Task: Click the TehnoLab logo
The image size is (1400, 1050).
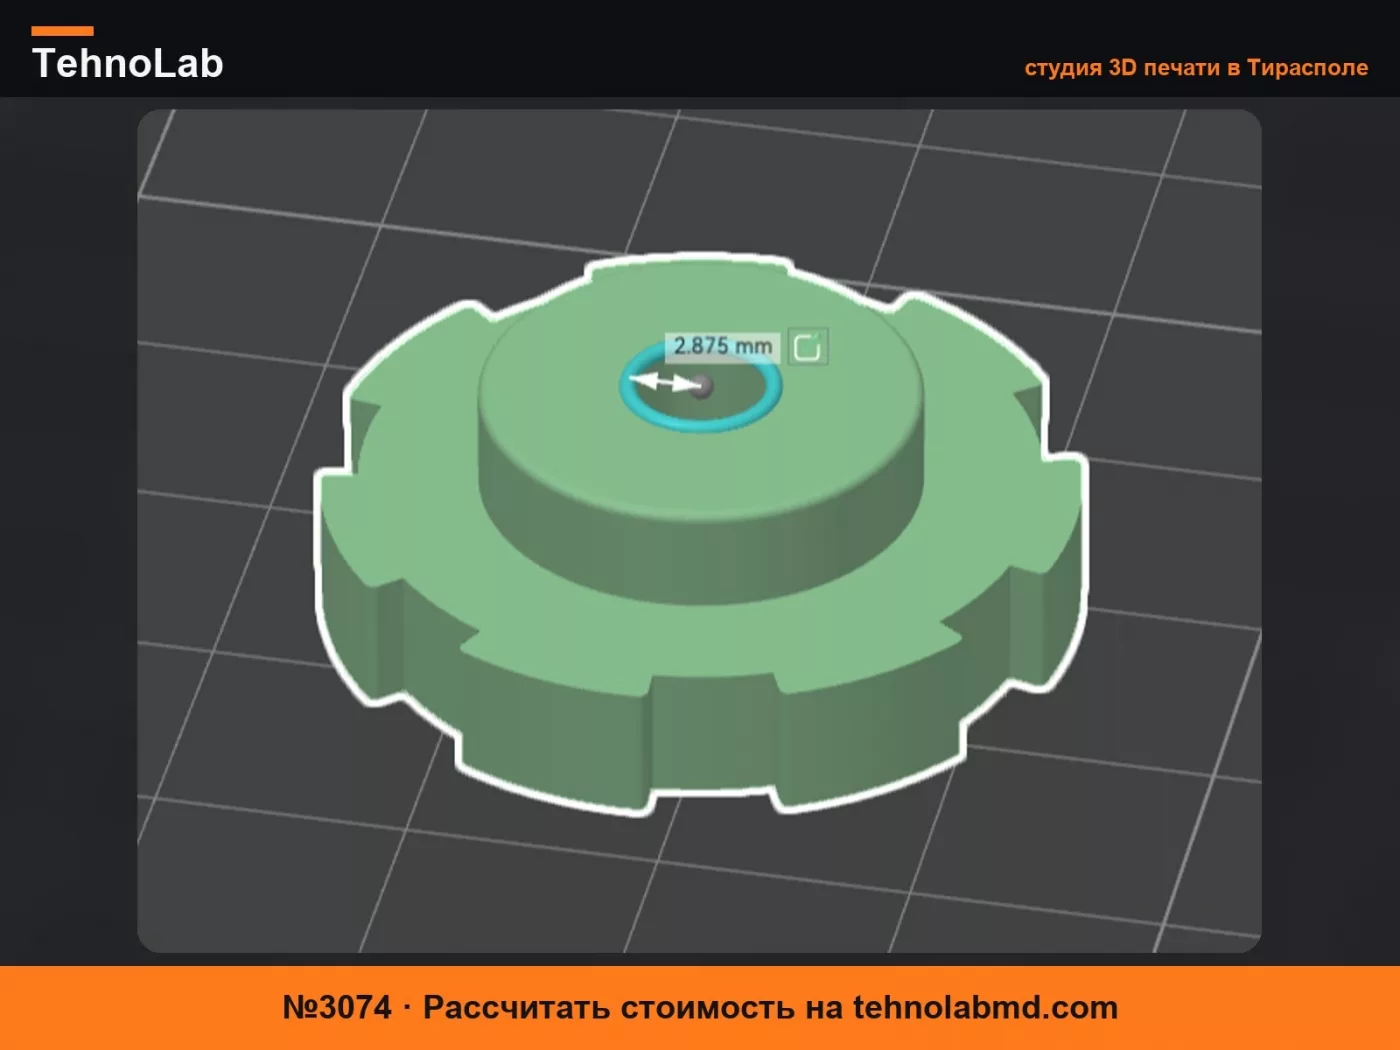Action: tap(127, 56)
